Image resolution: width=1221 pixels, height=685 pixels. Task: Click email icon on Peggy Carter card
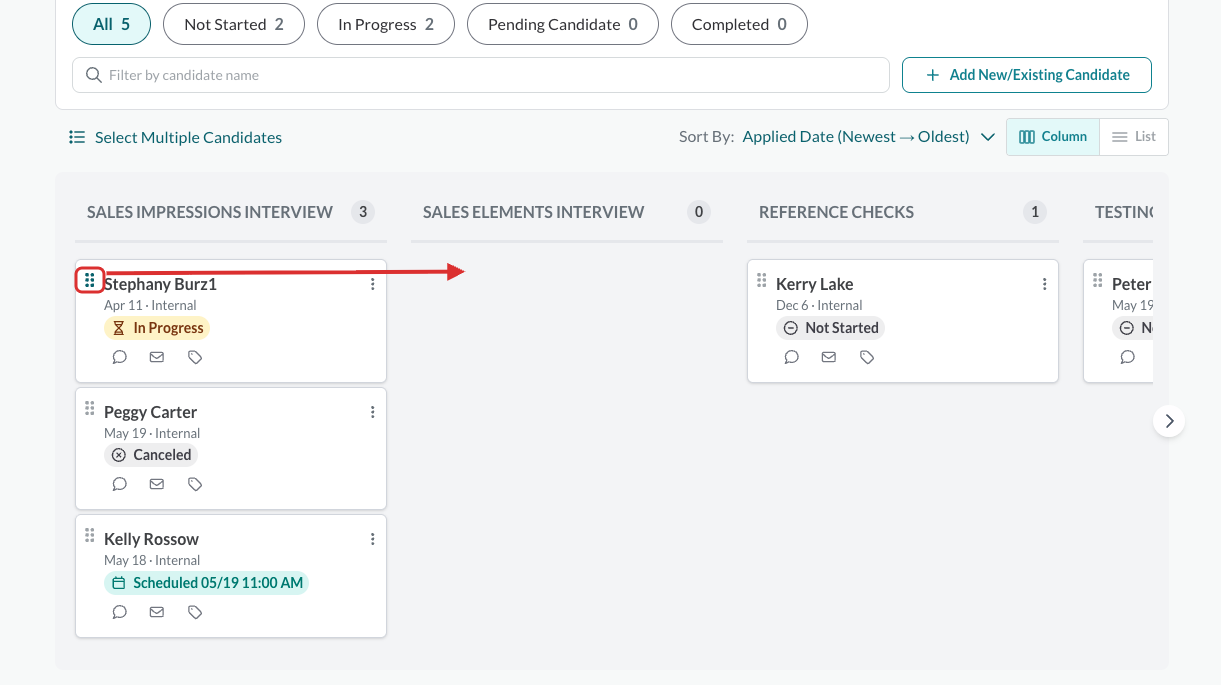(x=157, y=484)
